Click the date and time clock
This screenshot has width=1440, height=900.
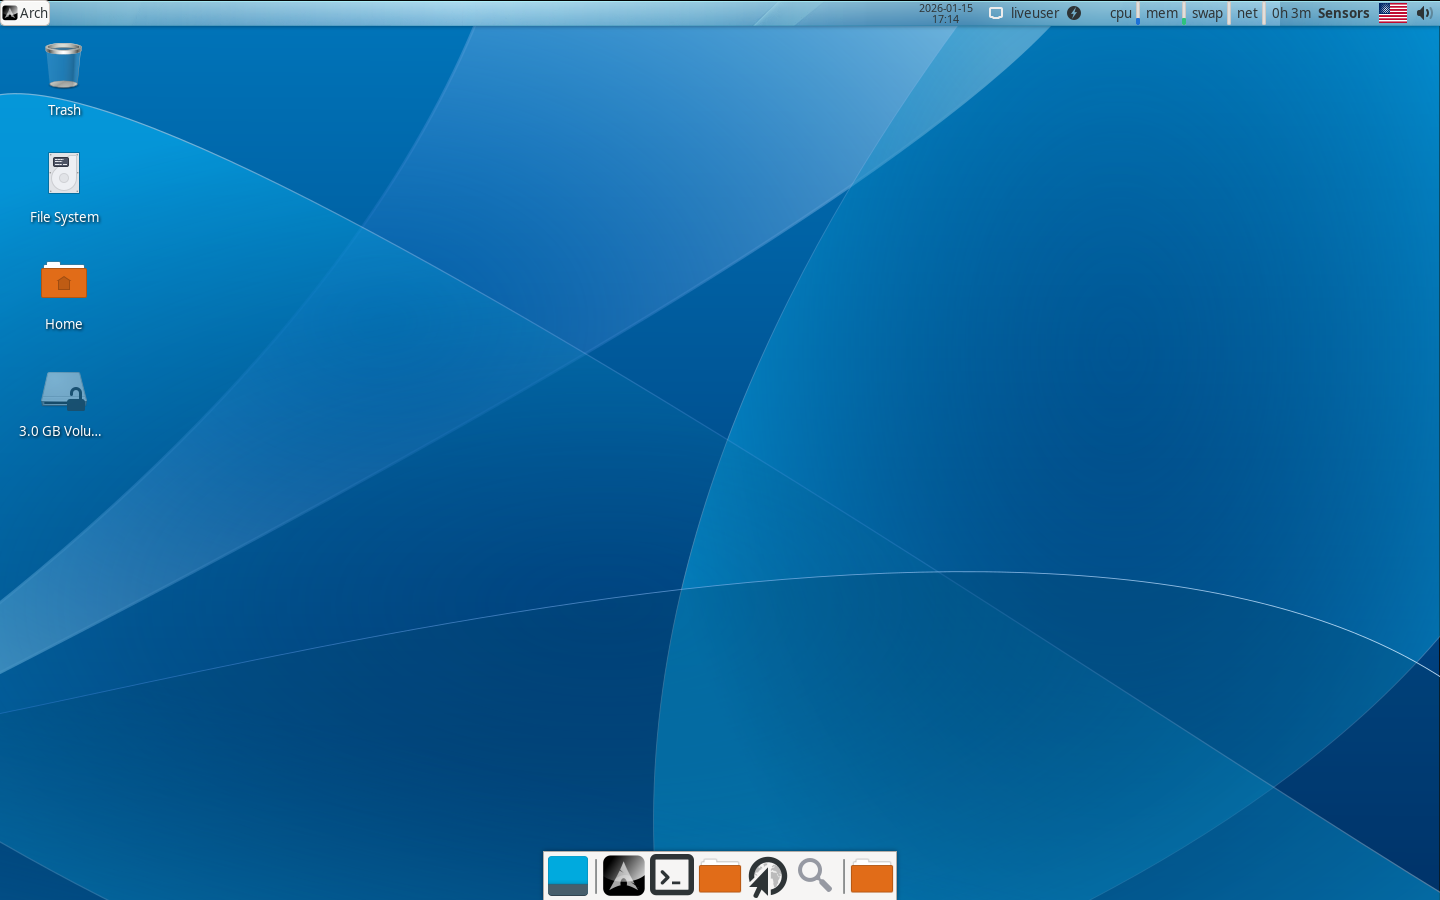(x=945, y=13)
